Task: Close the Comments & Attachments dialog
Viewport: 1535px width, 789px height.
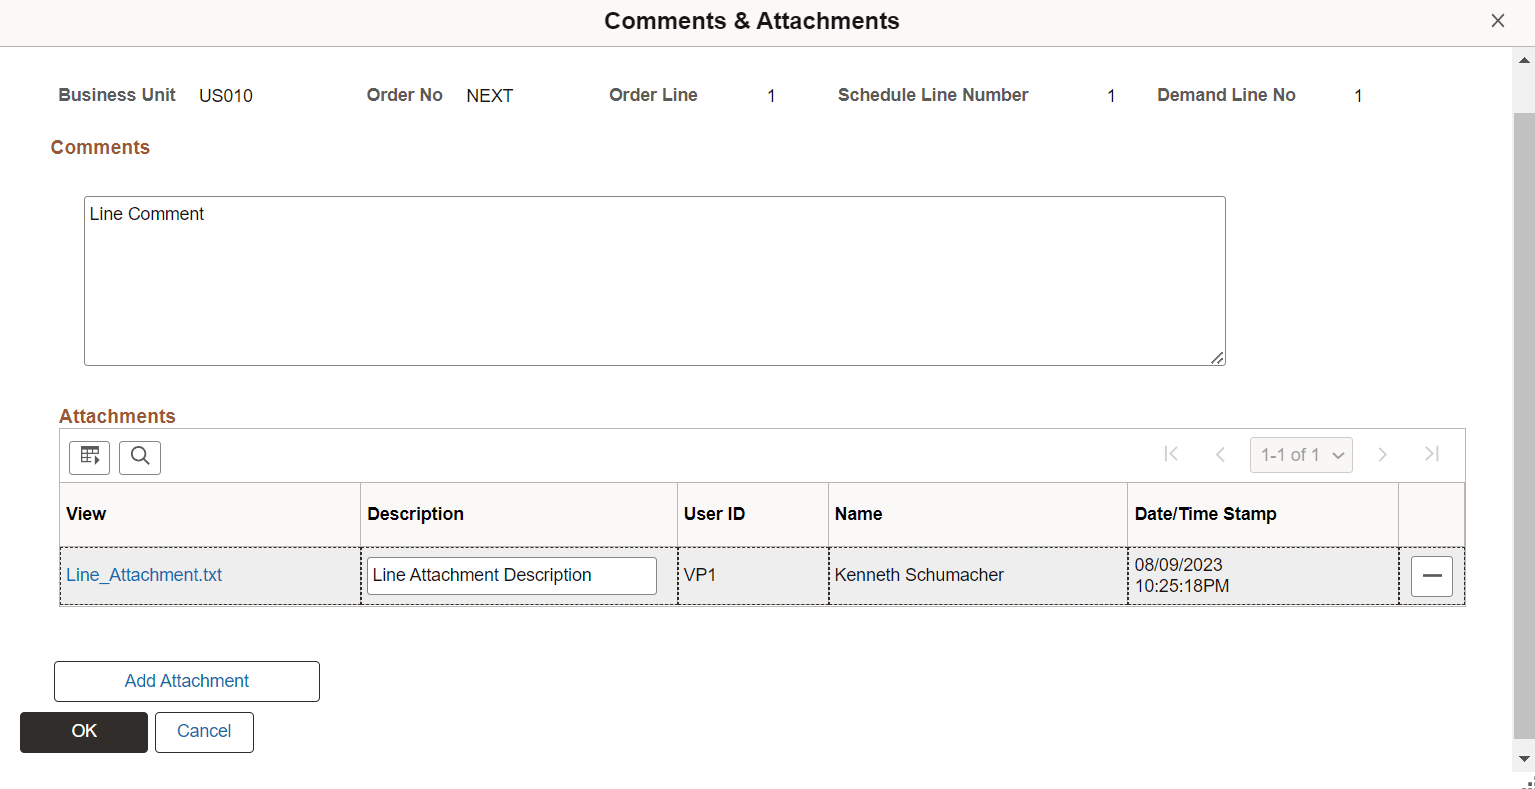Action: pos(1497,20)
